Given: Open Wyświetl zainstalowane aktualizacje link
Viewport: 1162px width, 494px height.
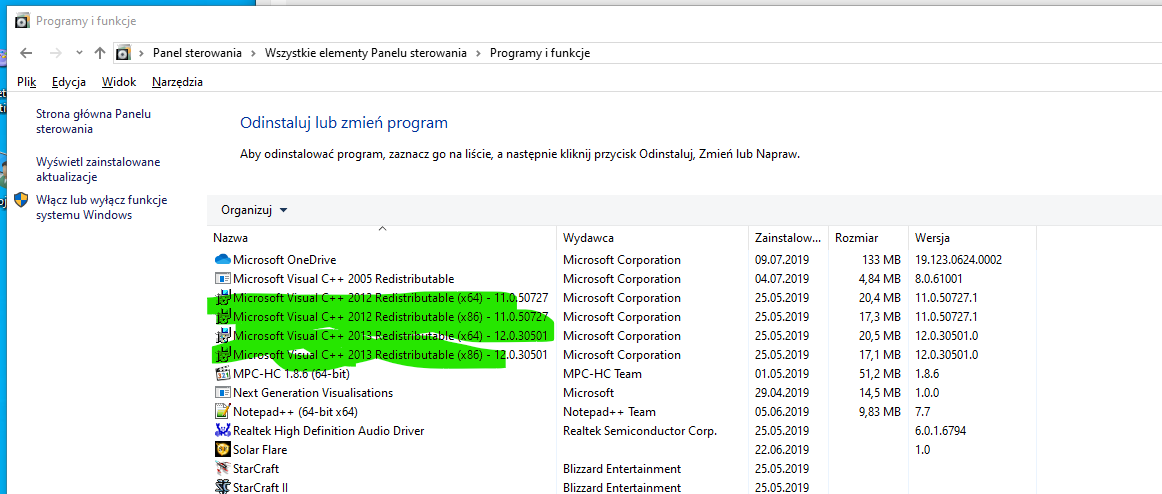Looking at the screenshot, I should [98, 170].
